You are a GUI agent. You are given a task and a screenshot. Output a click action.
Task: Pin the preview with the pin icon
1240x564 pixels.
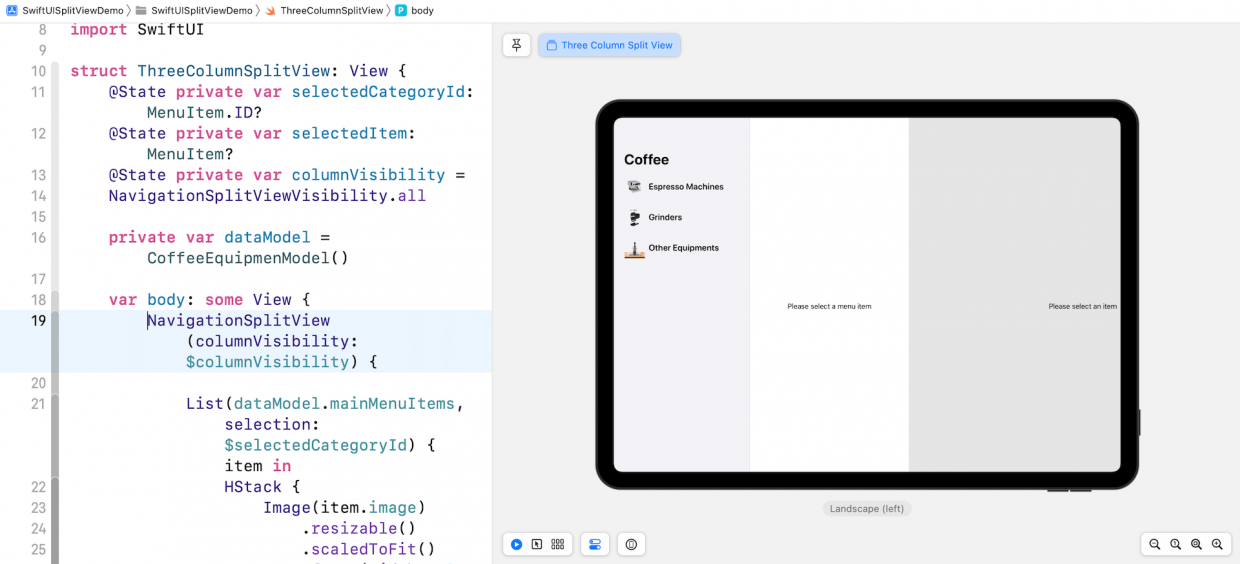click(x=516, y=45)
